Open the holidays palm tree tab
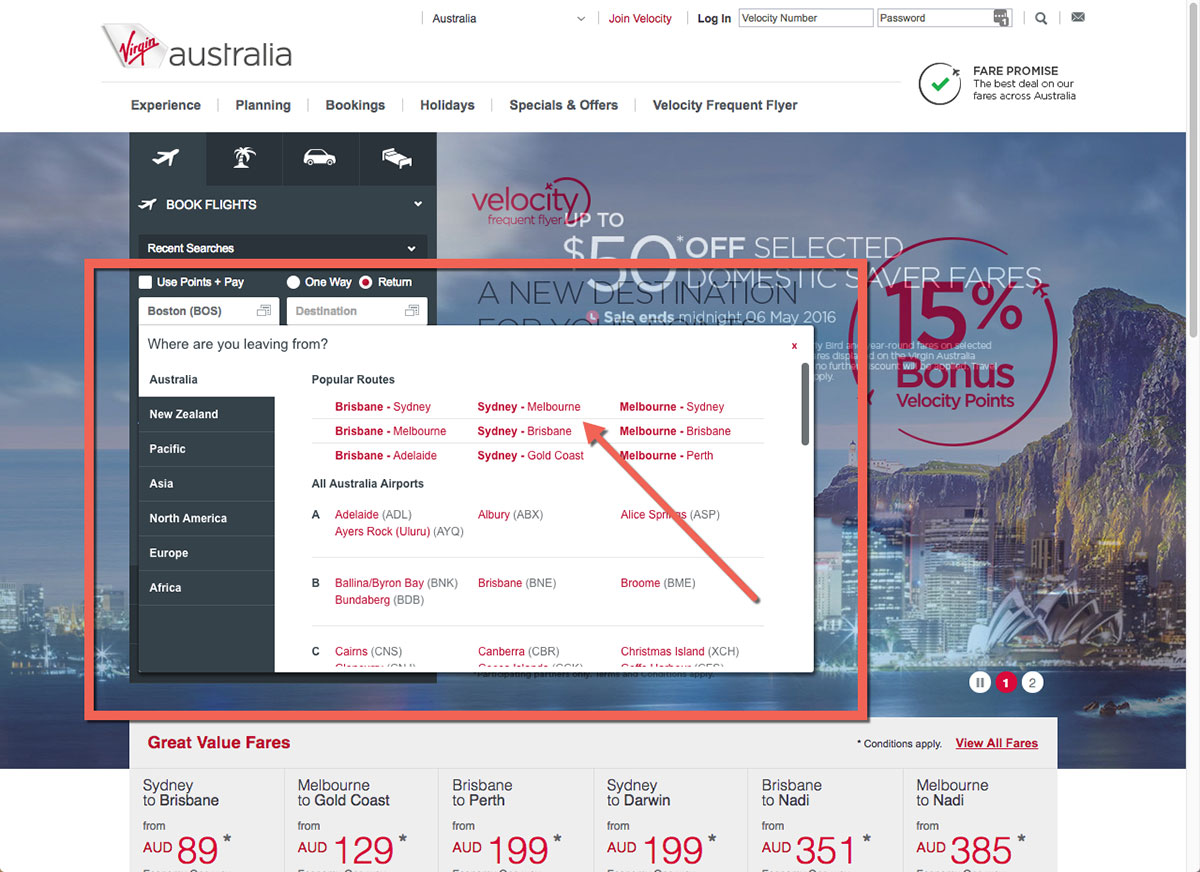 click(243, 158)
